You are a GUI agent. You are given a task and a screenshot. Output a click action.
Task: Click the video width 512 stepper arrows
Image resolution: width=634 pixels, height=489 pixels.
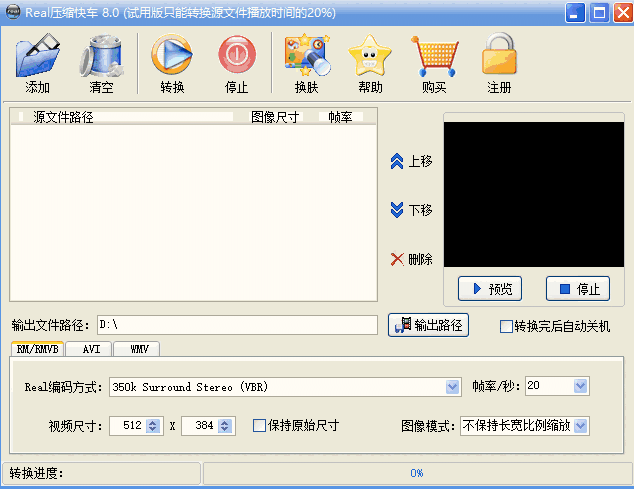152,425
